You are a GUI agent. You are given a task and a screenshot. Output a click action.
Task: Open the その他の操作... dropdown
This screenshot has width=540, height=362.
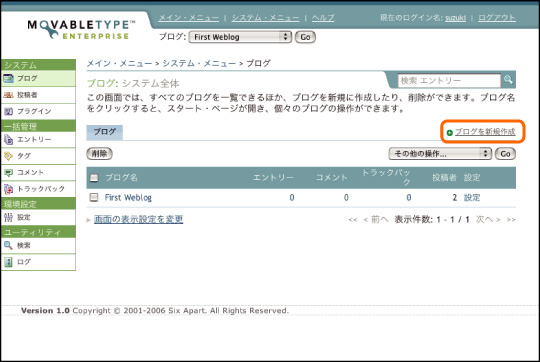click(440, 154)
